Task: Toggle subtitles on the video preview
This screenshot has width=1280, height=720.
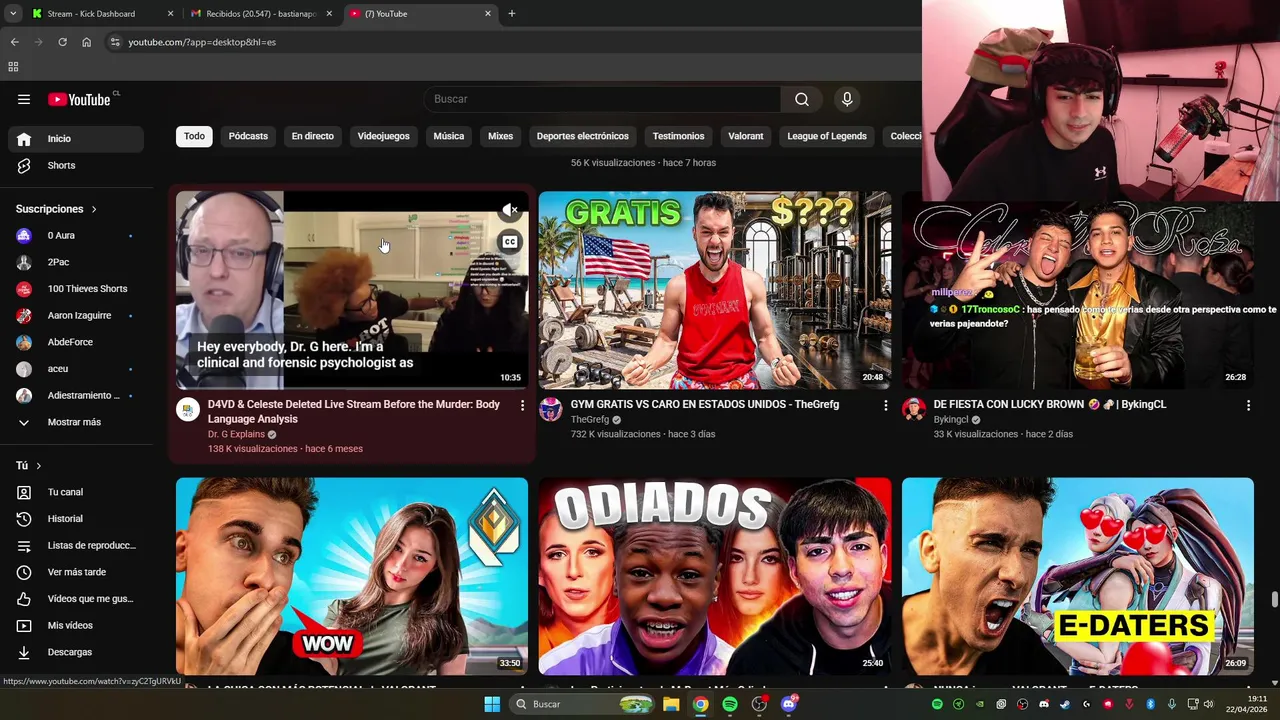Action: tap(510, 242)
